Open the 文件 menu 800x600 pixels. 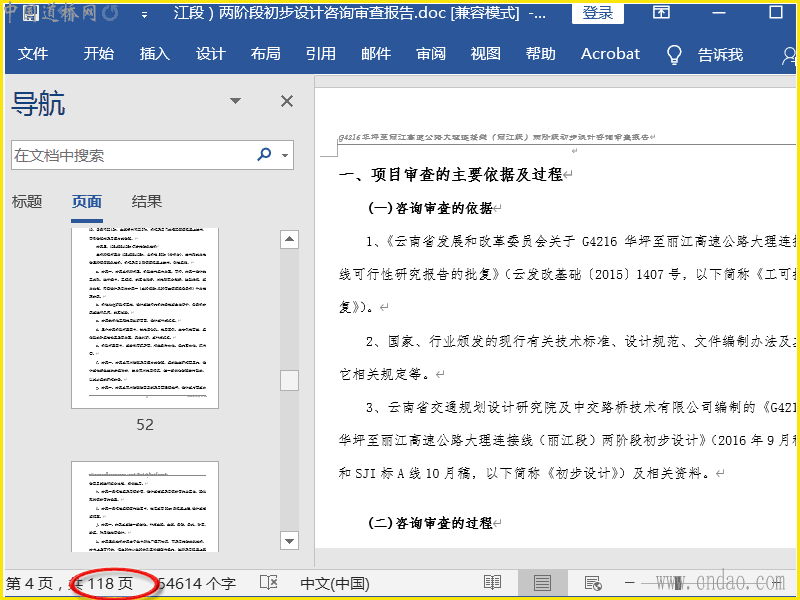coord(33,54)
